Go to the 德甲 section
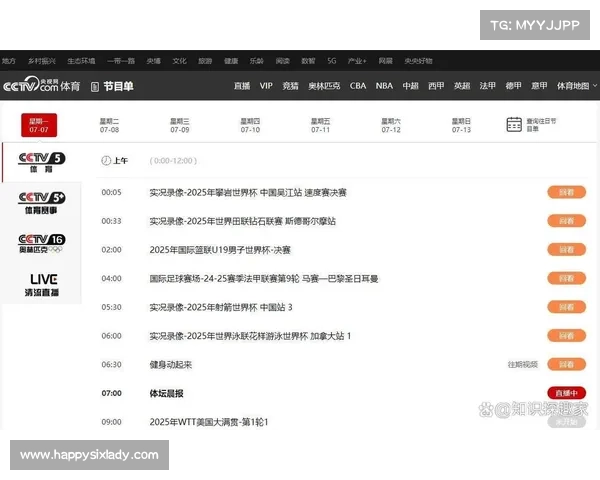600x480 pixels. pyautogui.click(x=514, y=86)
